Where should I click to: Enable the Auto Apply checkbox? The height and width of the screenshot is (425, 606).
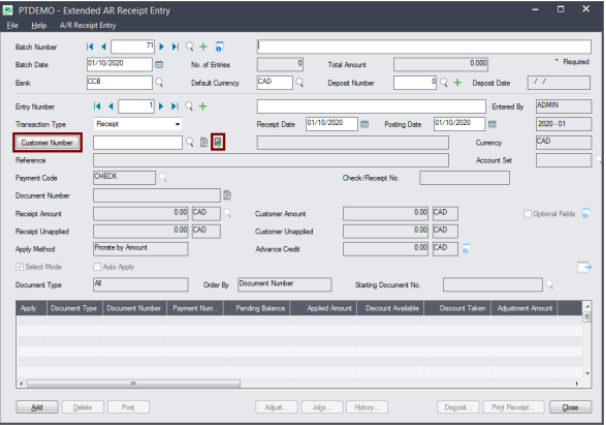click(x=97, y=267)
